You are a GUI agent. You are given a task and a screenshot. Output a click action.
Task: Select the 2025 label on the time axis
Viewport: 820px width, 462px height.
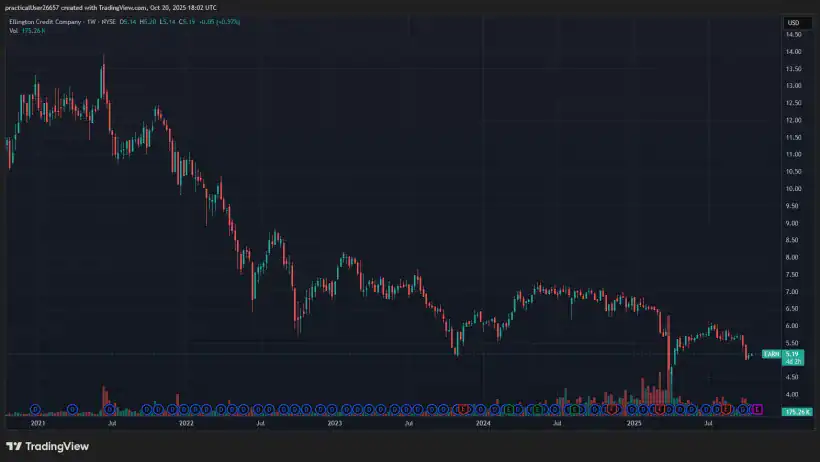pos(632,424)
